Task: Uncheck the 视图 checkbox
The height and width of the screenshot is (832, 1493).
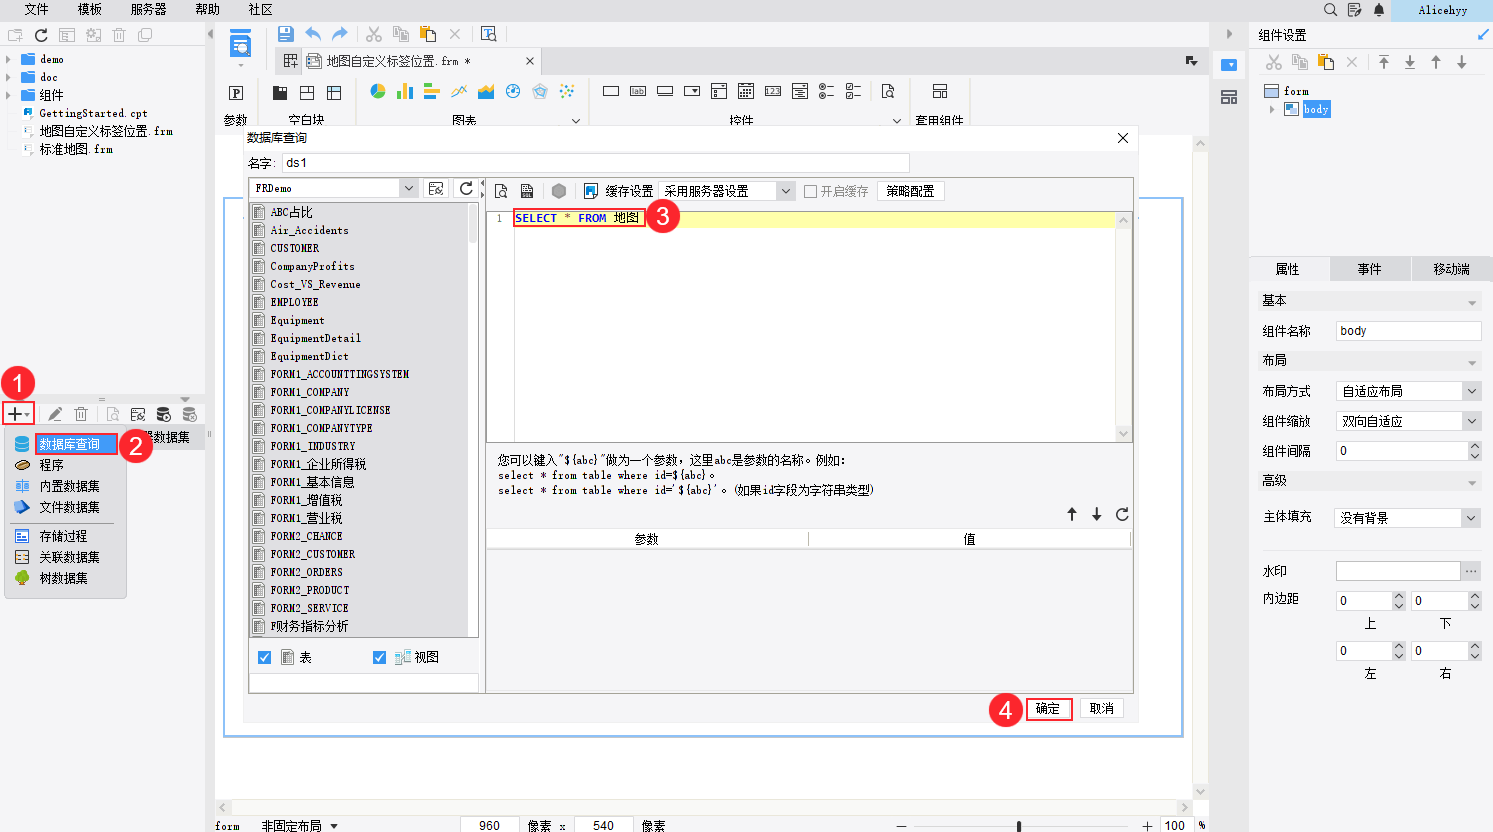Action: tap(379, 657)
